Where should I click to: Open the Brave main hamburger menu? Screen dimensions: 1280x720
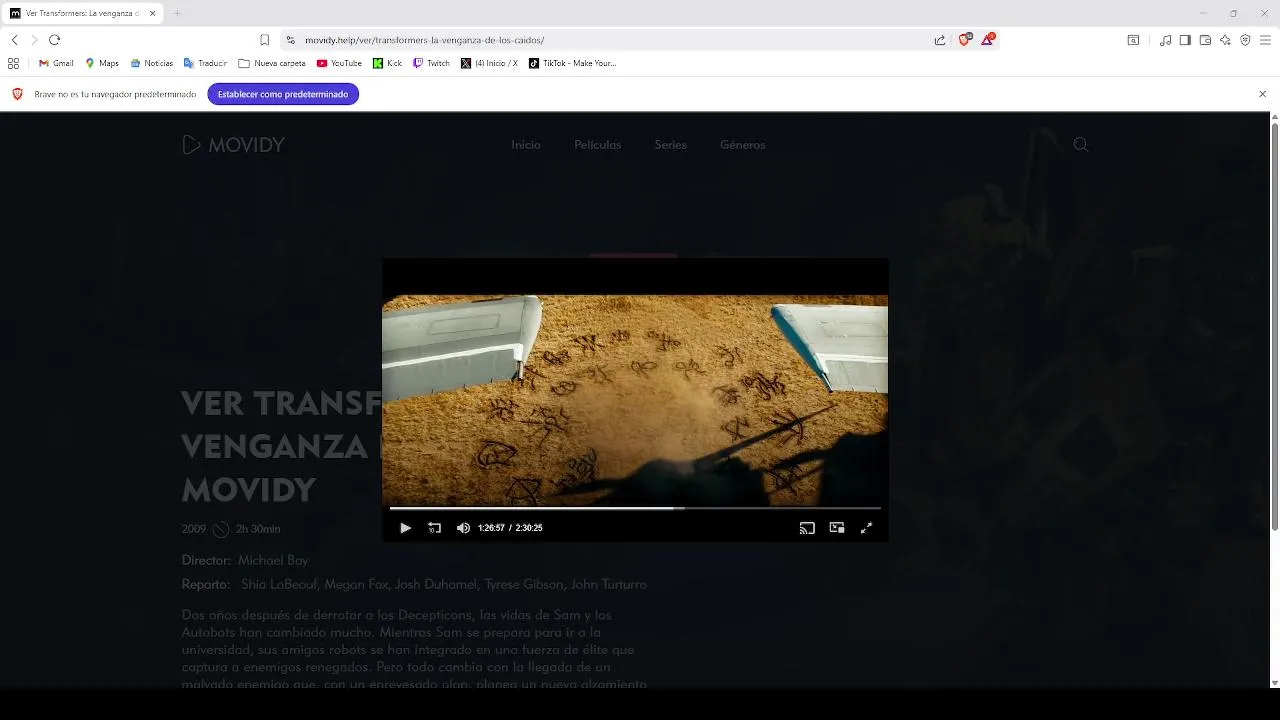1265,40
